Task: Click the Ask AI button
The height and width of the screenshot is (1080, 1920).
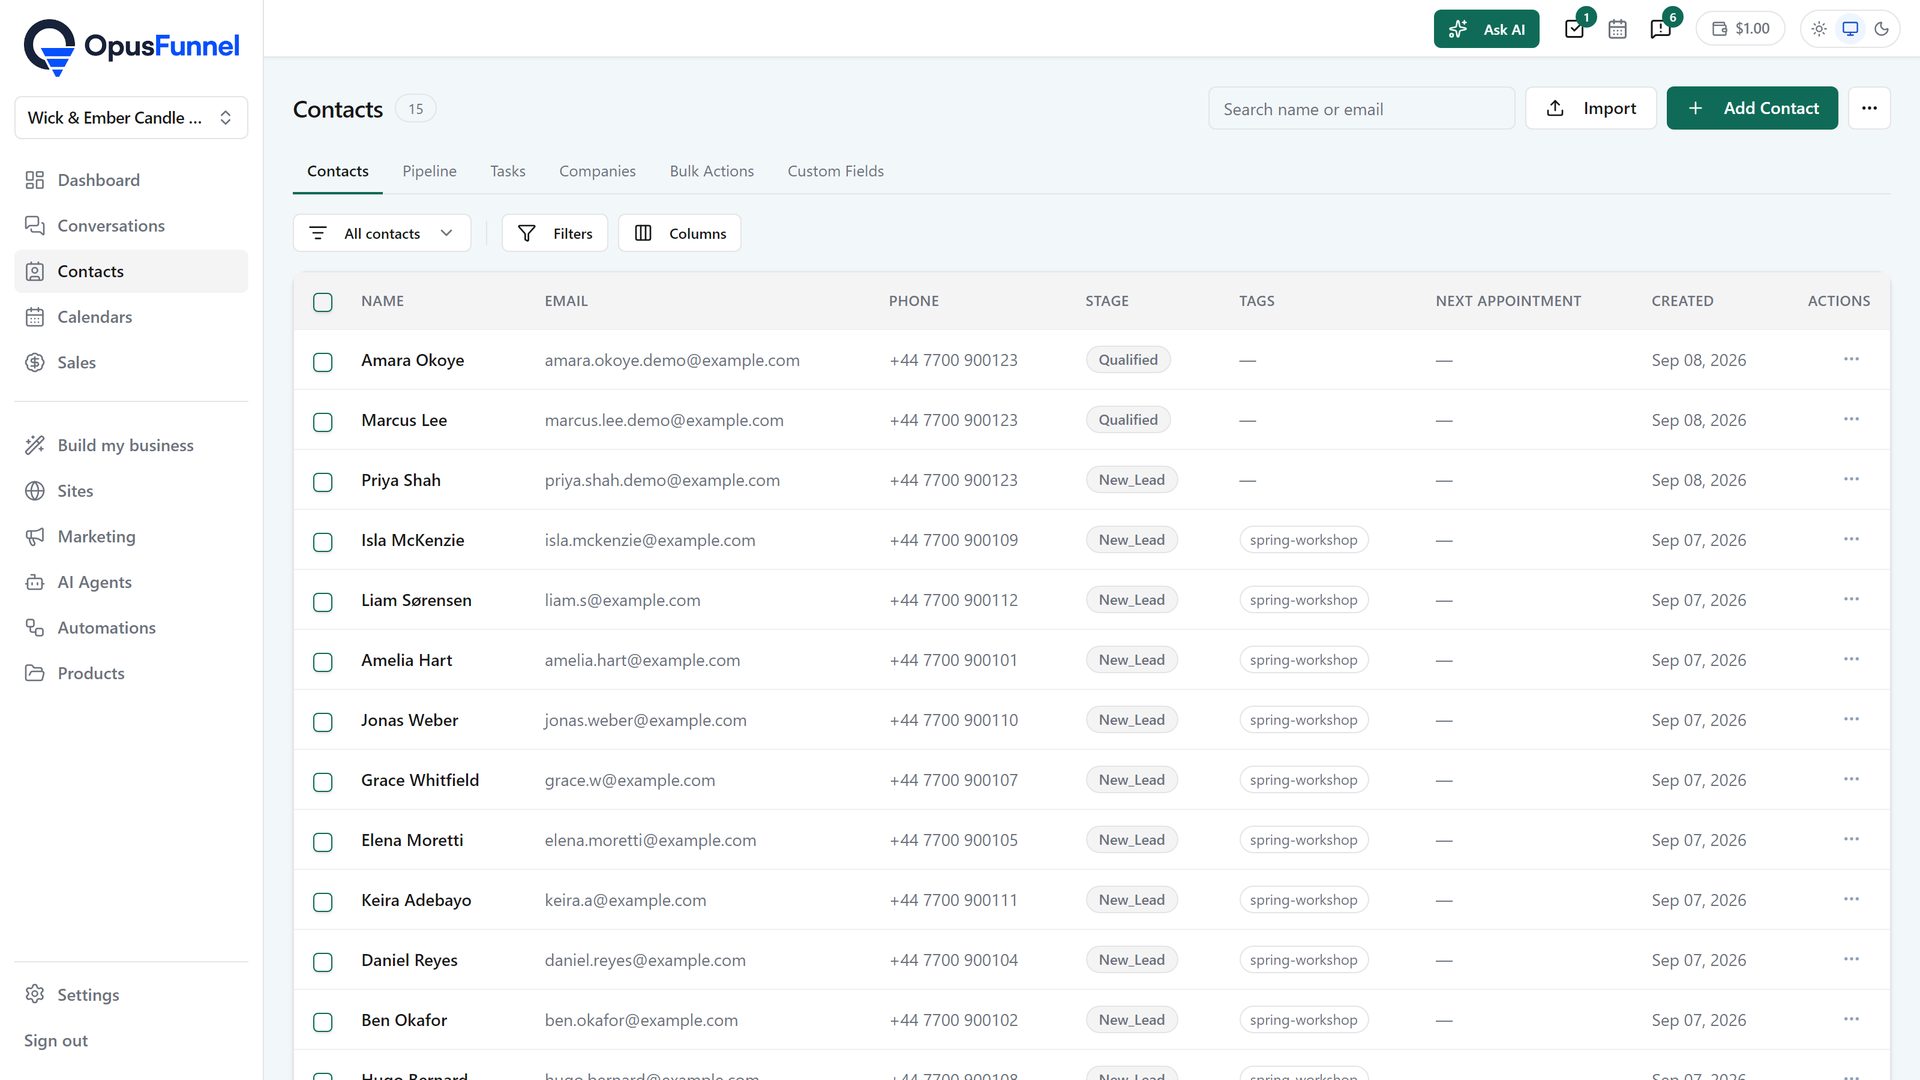Action: coord(1486,29)
